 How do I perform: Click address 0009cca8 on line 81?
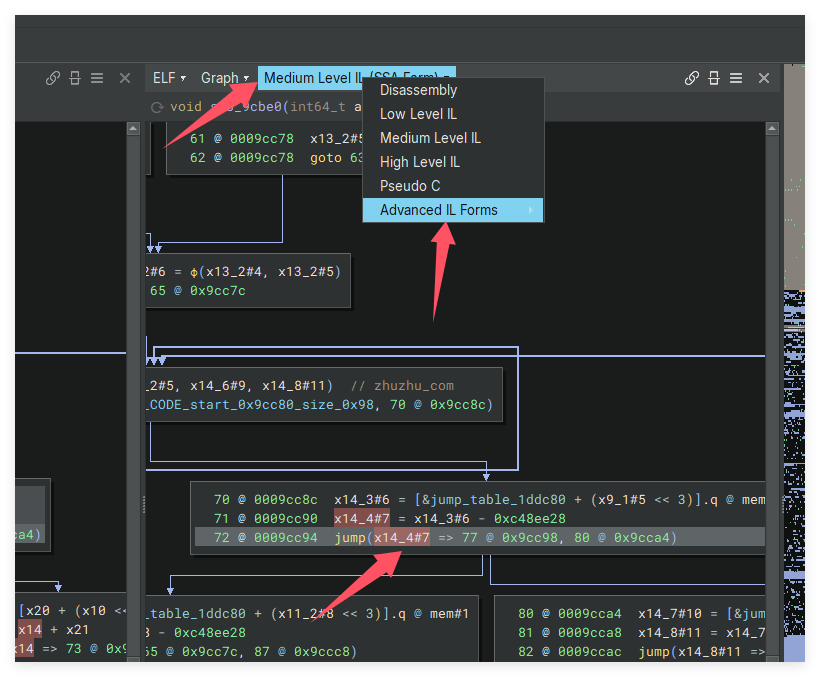click(x=590, y=633)
